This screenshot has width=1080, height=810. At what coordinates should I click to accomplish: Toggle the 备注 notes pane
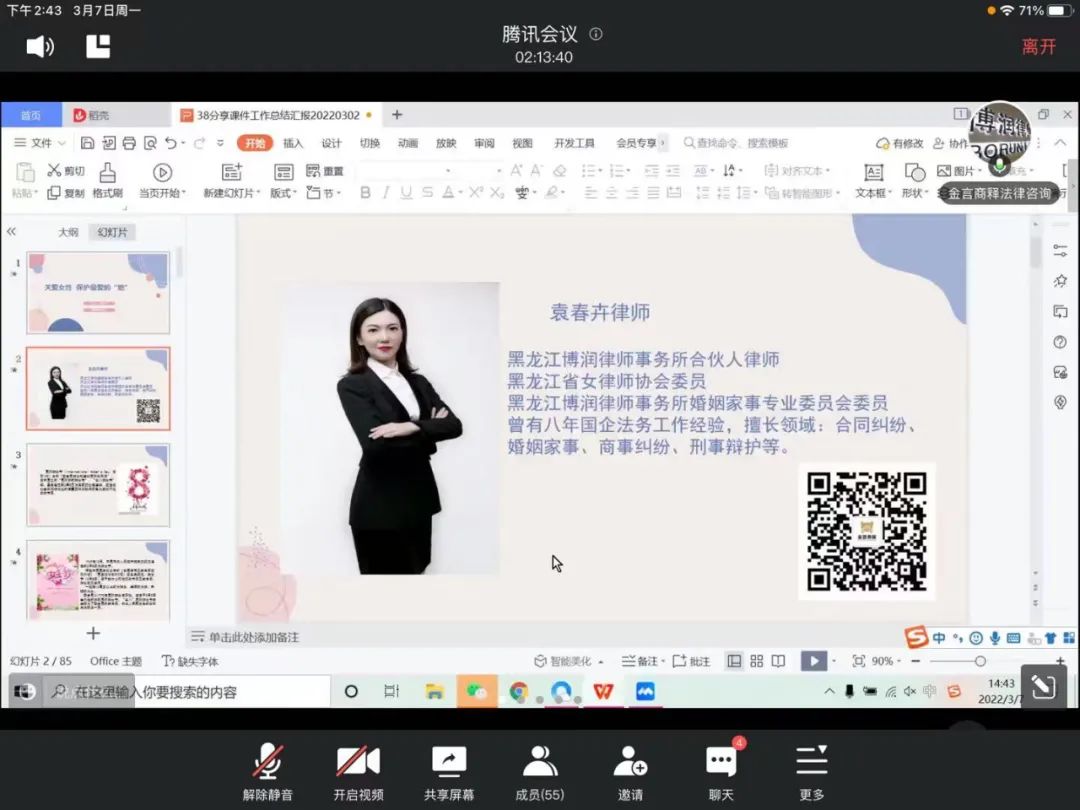[643, 661]
